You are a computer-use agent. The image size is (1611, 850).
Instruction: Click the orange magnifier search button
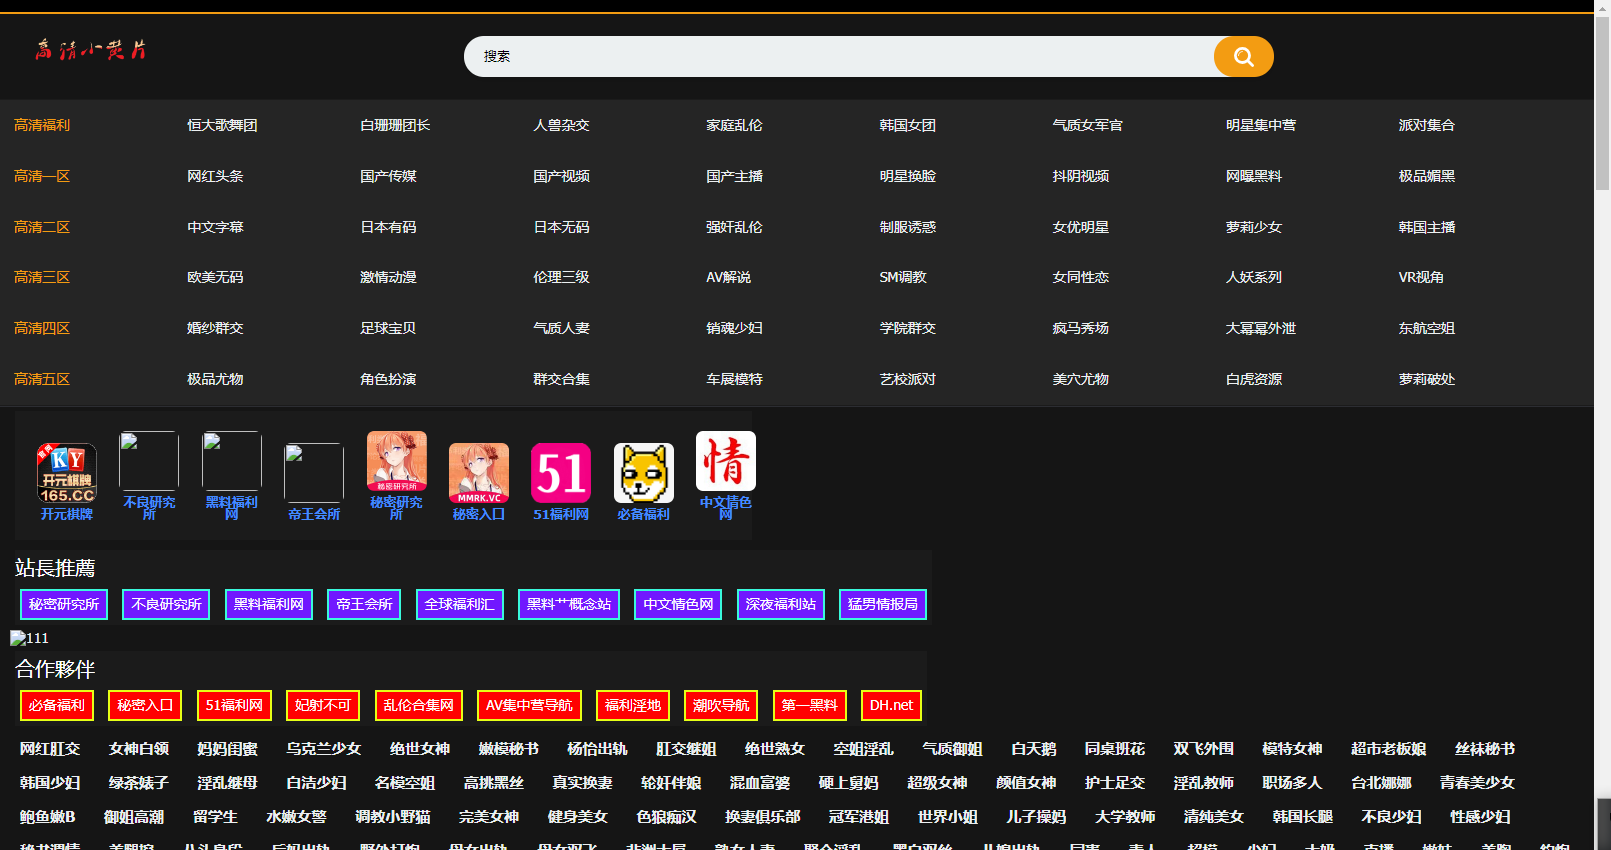(1243, 57)
